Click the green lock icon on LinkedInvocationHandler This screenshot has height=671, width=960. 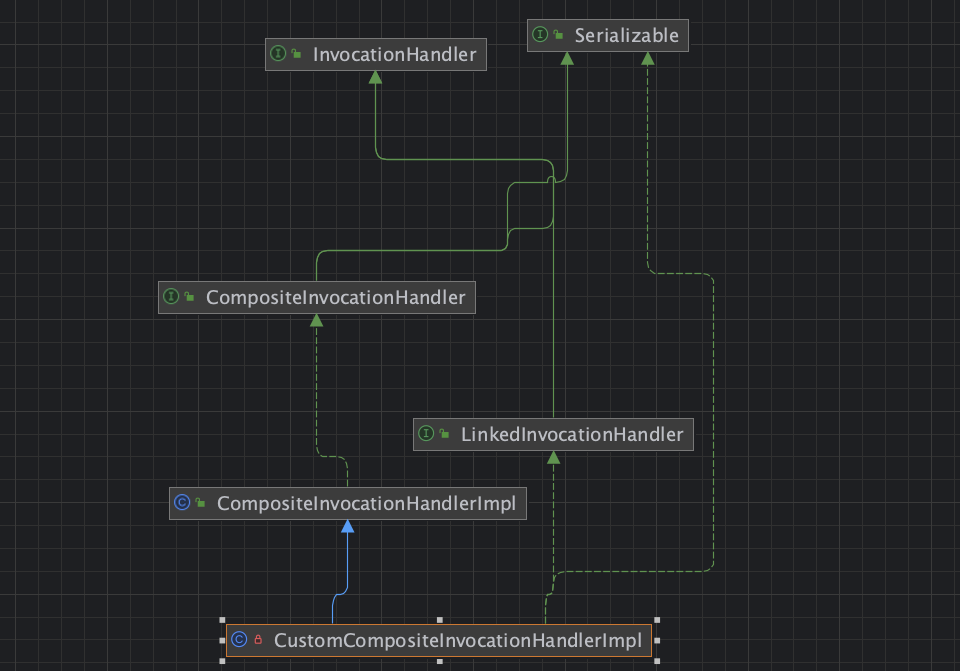[444, 435]
